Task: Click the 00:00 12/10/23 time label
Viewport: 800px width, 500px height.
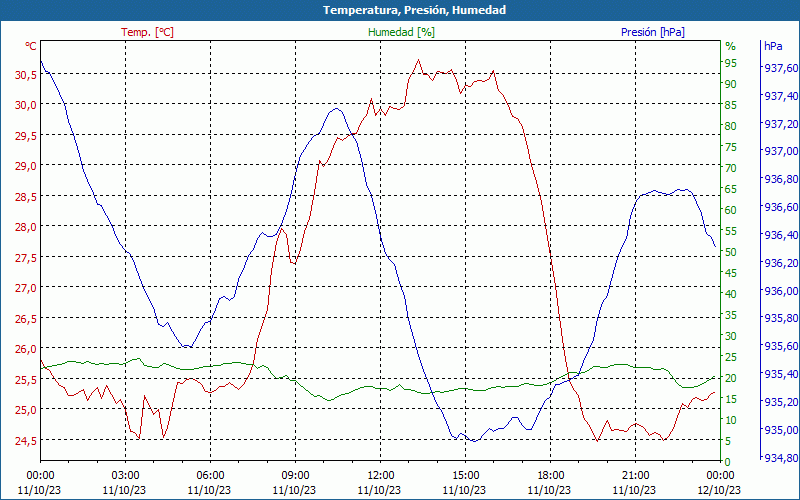Action: (720, 483)
